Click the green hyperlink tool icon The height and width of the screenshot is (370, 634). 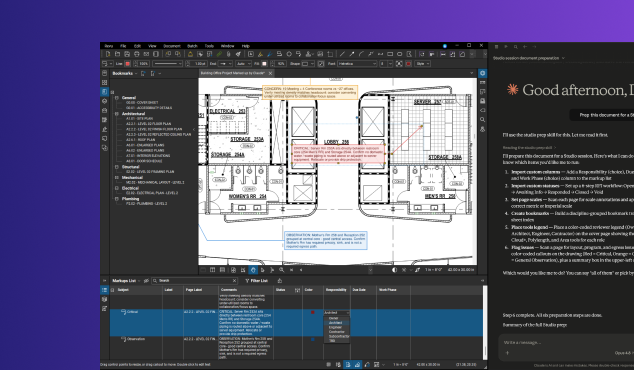coord(219,54)
